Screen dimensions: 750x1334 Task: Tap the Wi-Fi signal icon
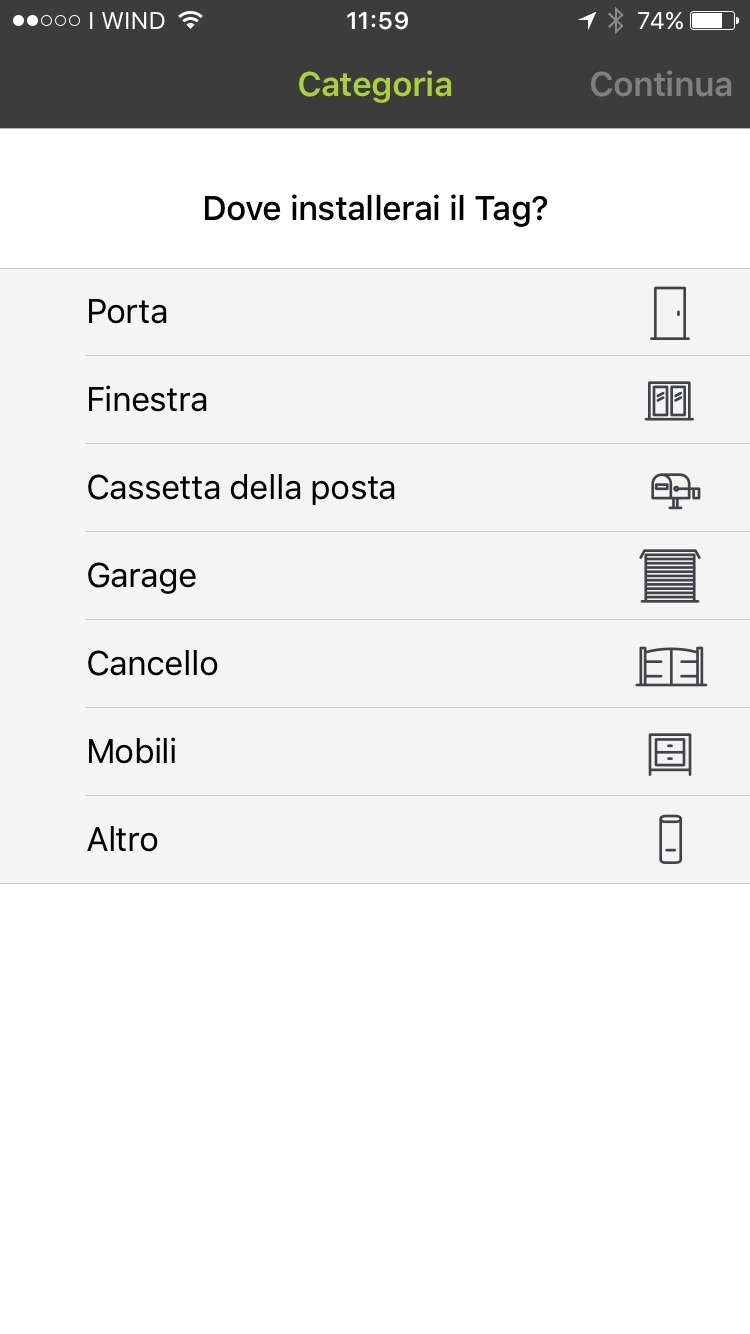point(190,21)
